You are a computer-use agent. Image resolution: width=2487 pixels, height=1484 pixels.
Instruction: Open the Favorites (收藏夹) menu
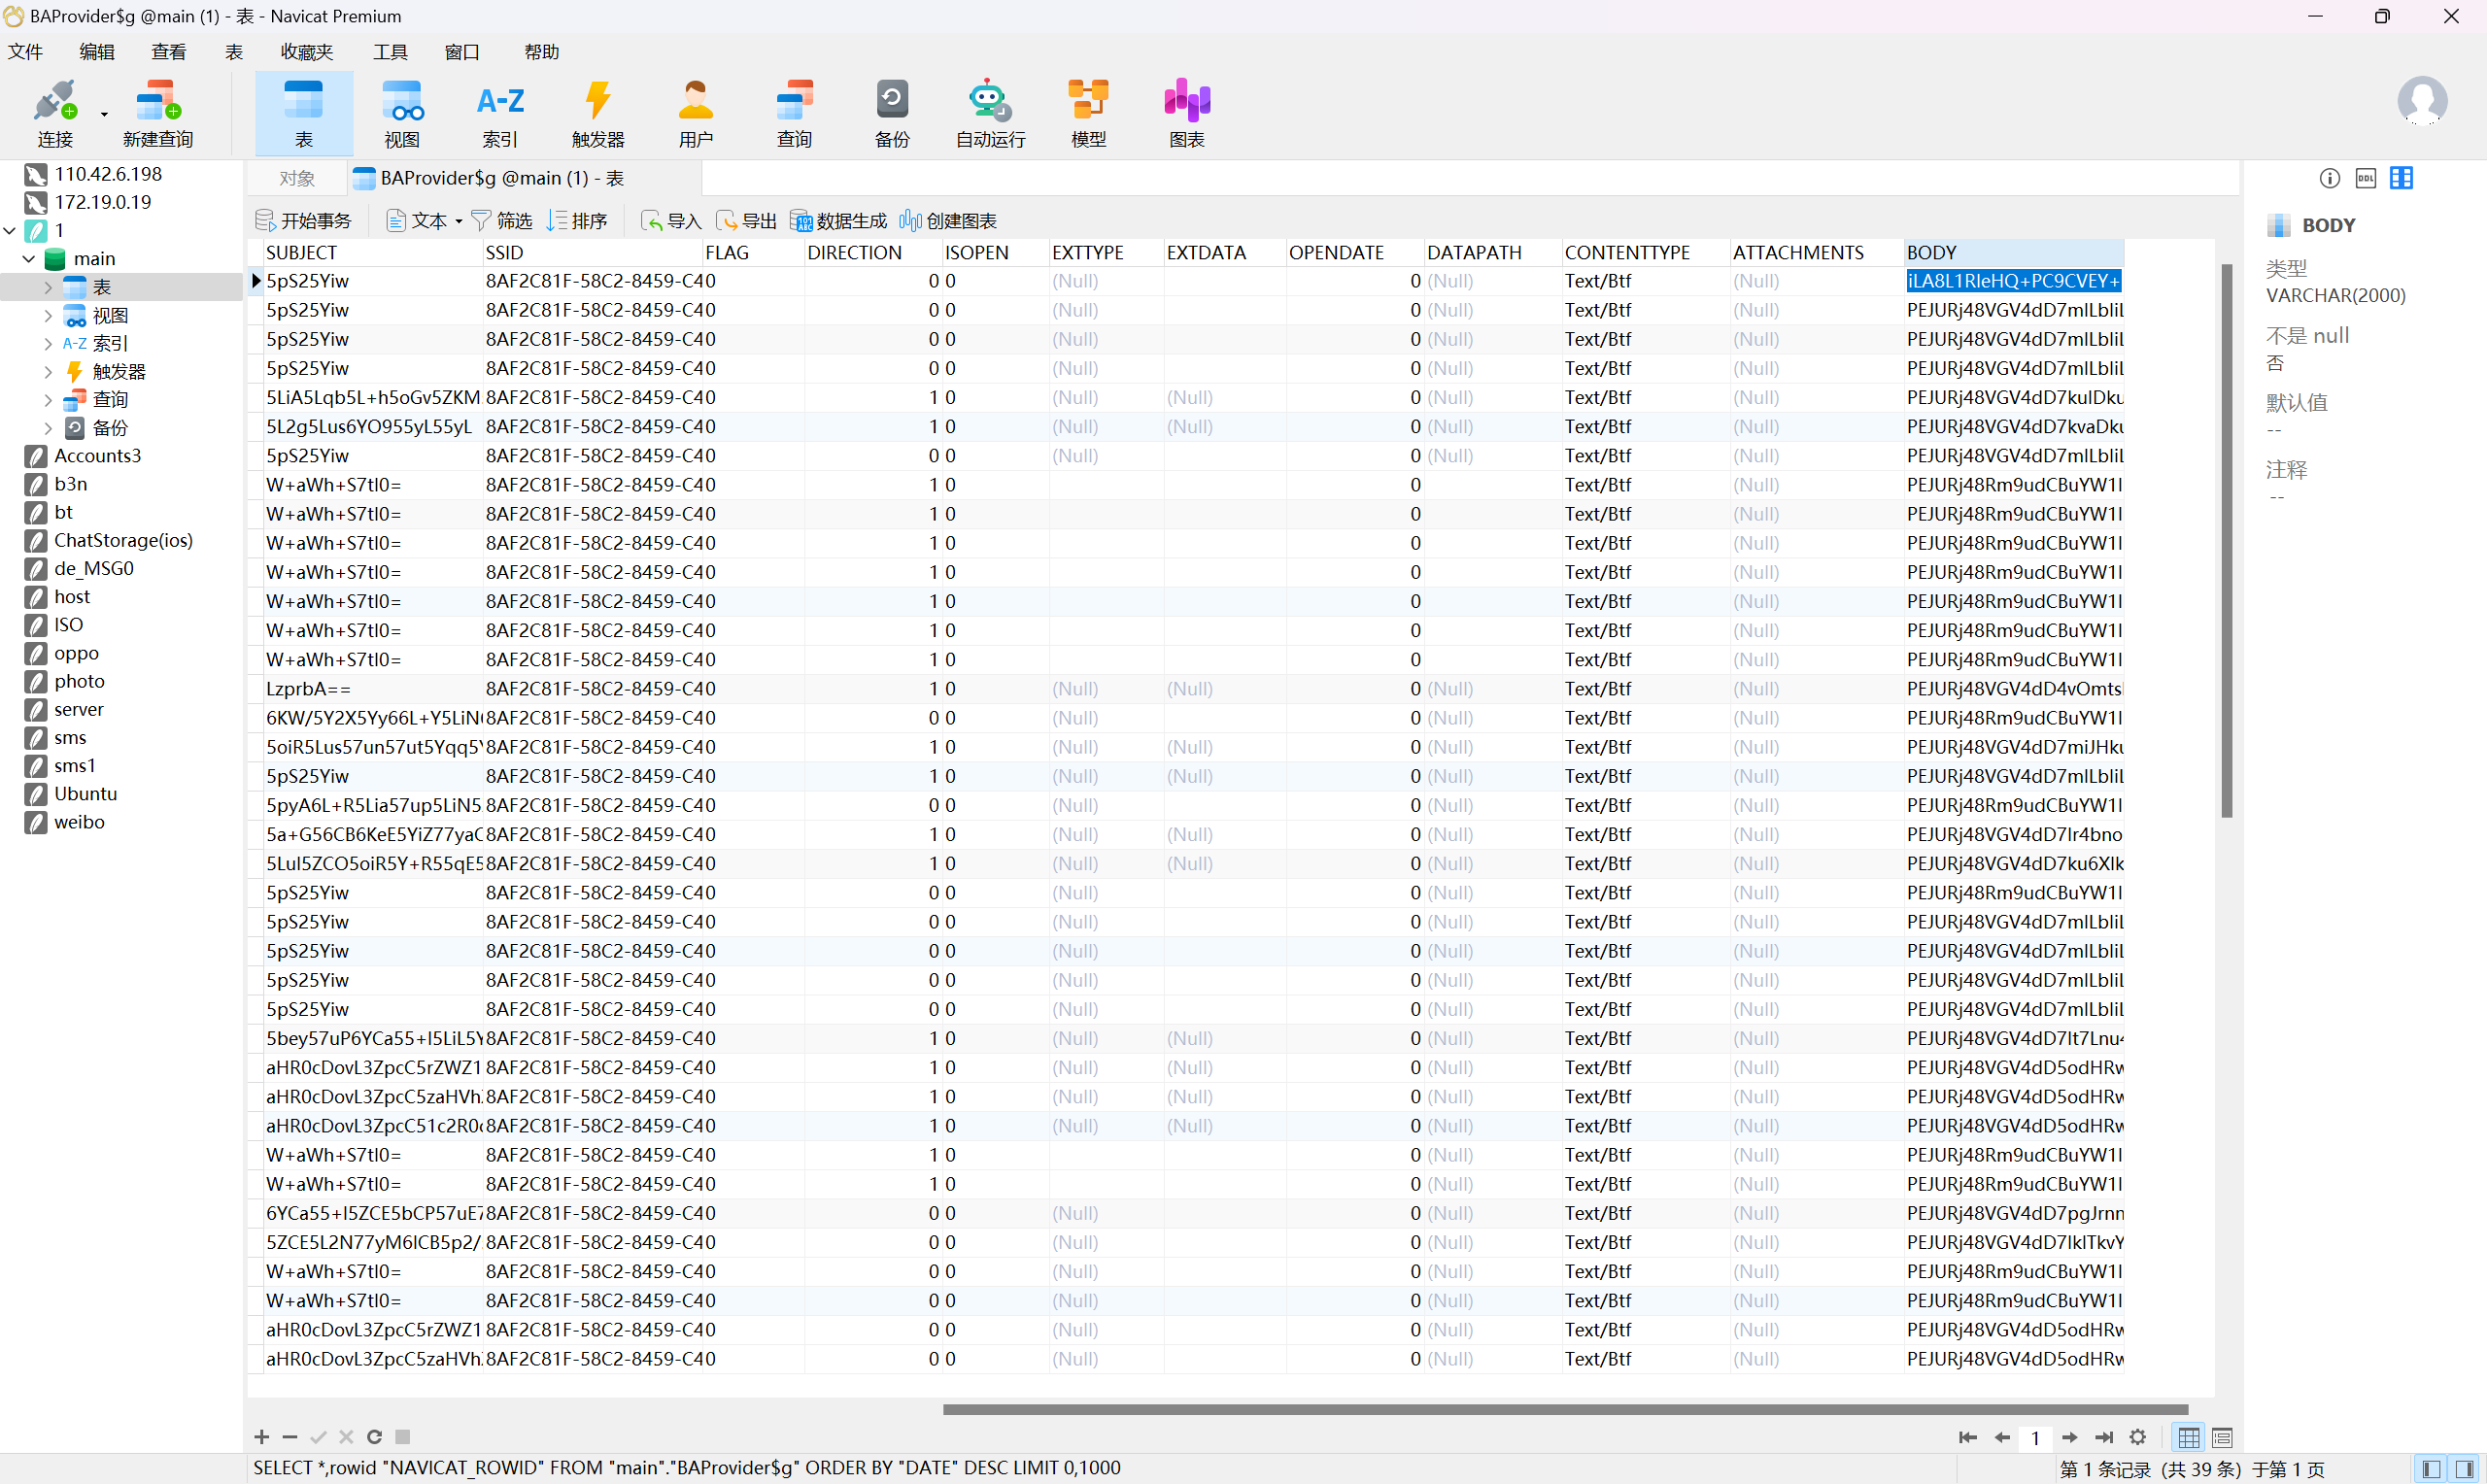click(x=306, y=52)
